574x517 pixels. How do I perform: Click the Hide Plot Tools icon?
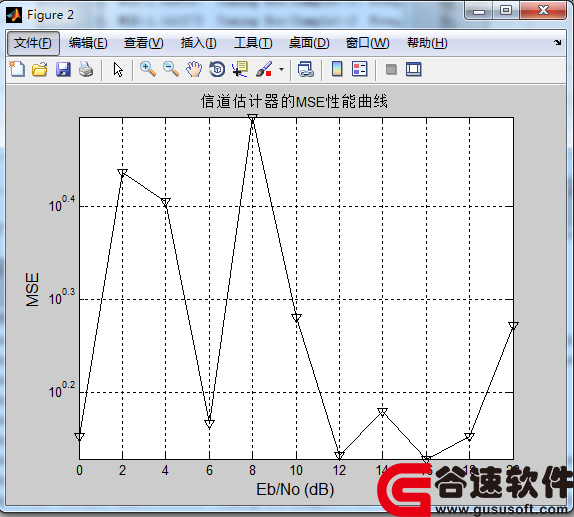point(391,69)
